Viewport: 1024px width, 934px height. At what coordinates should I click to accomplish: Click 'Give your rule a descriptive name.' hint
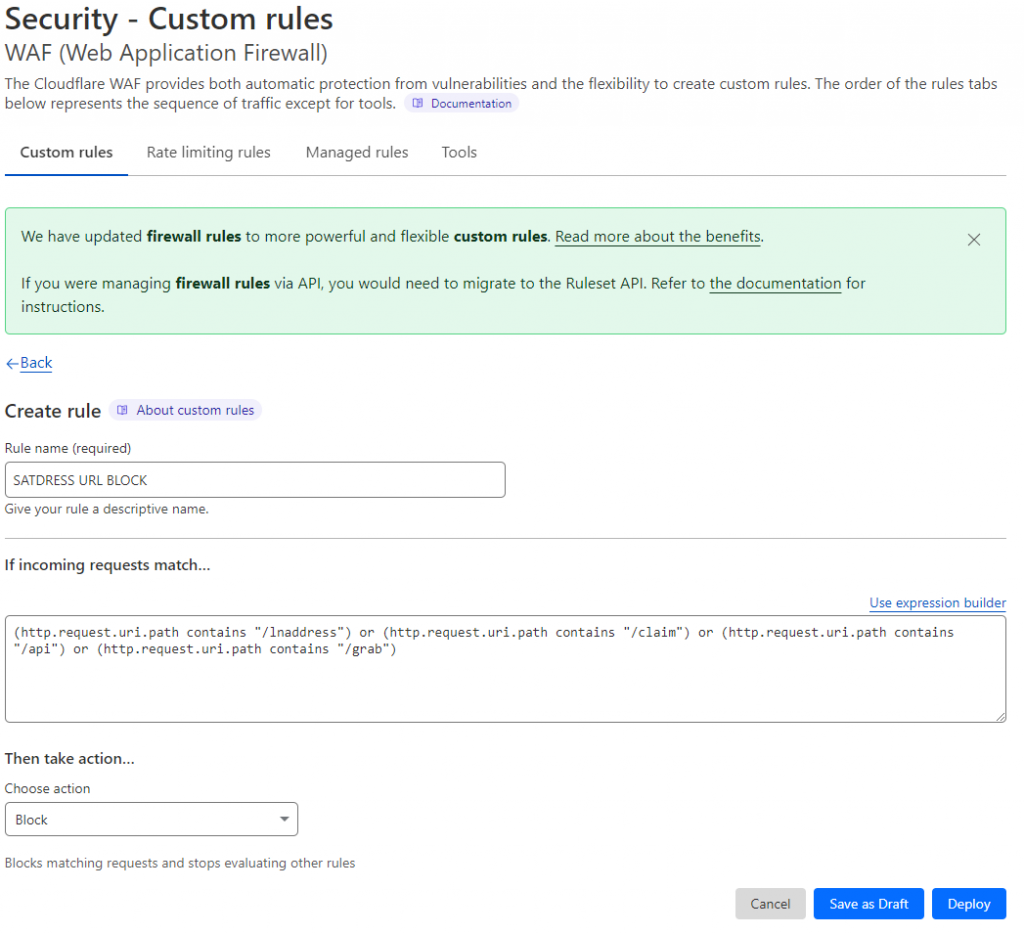click(106, 509)
